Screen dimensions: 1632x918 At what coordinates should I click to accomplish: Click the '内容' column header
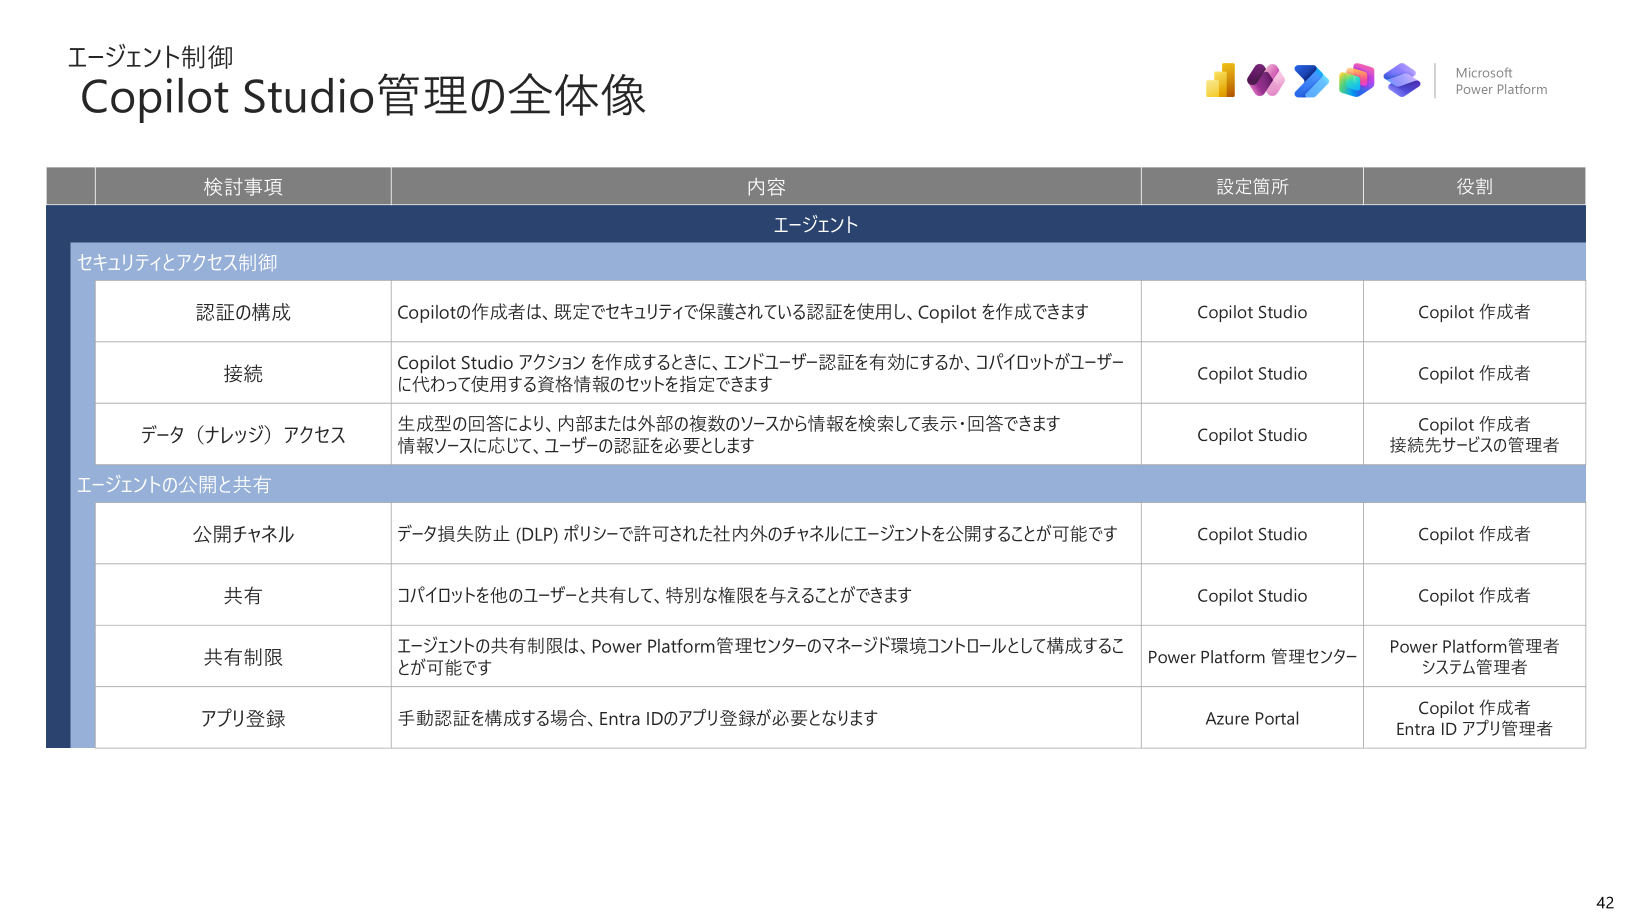(766, 187)
